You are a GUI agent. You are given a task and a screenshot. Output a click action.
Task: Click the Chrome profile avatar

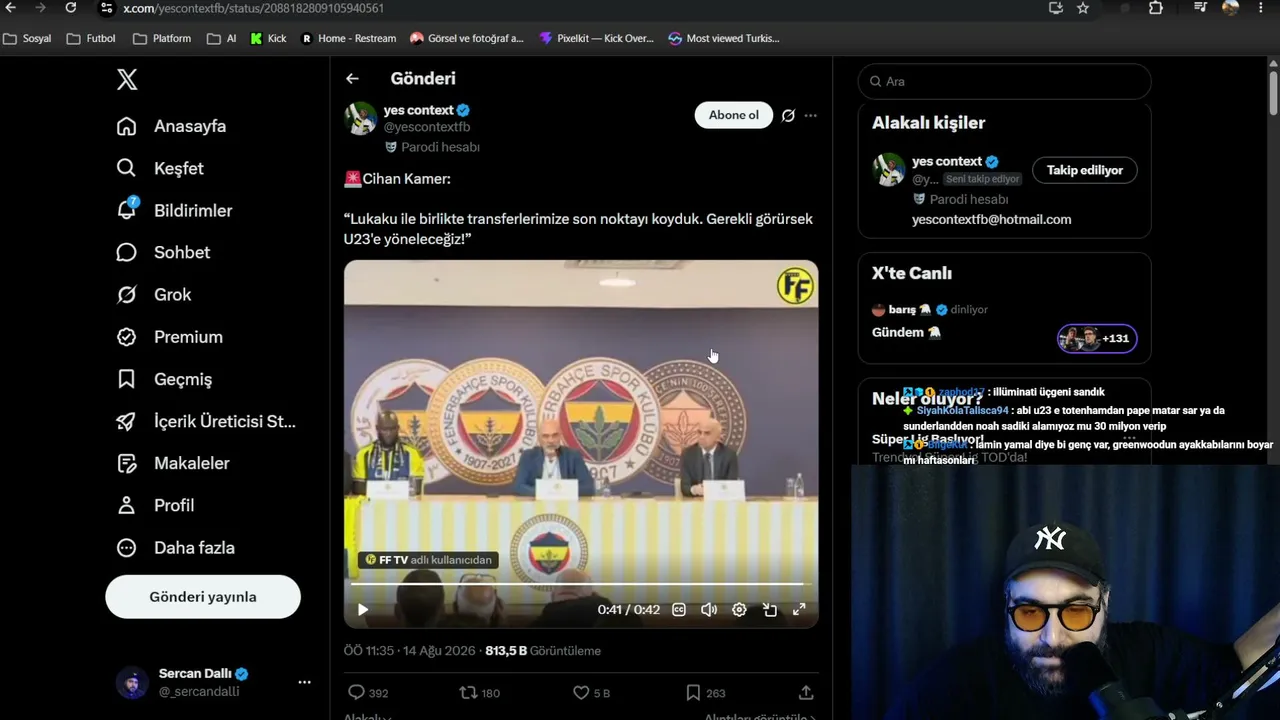(x=1230, y=8)
